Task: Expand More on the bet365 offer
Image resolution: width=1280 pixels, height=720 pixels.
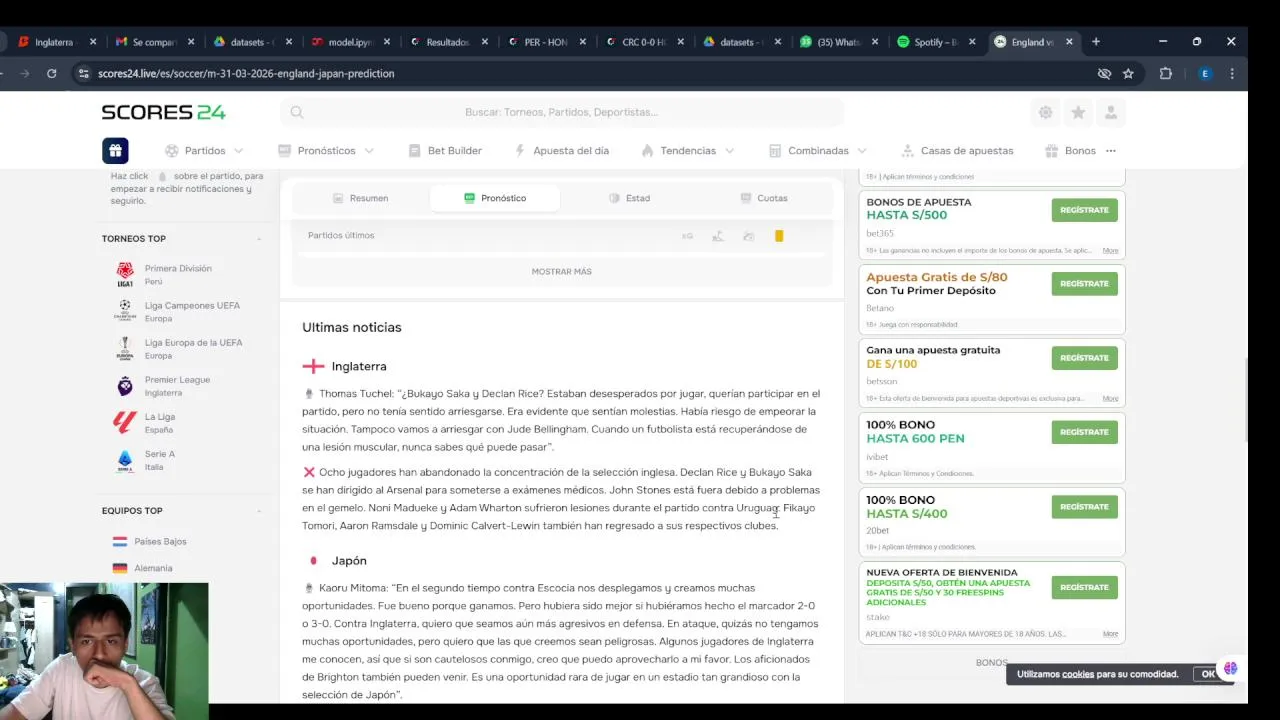Action: (1110, 251)
